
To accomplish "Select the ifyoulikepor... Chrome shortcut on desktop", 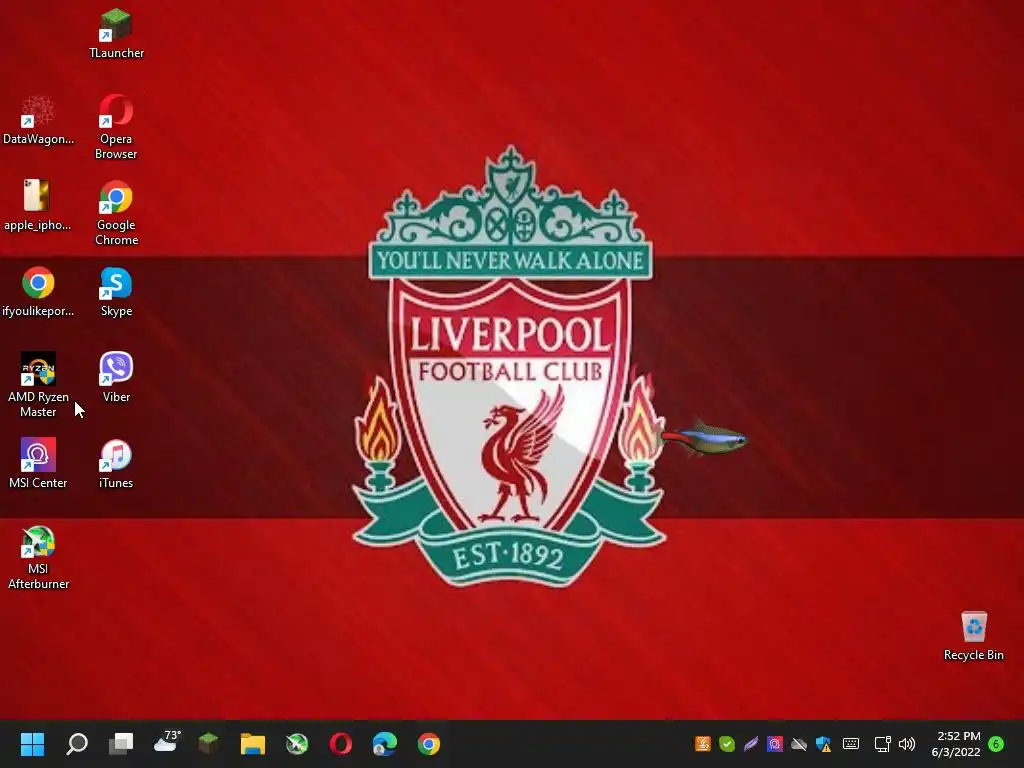I will click(38, 292).
